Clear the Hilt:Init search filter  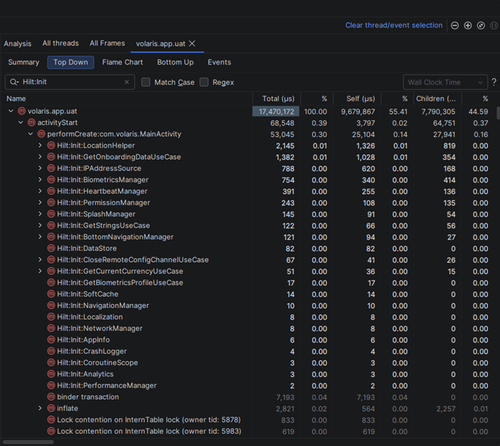[127, 82]
